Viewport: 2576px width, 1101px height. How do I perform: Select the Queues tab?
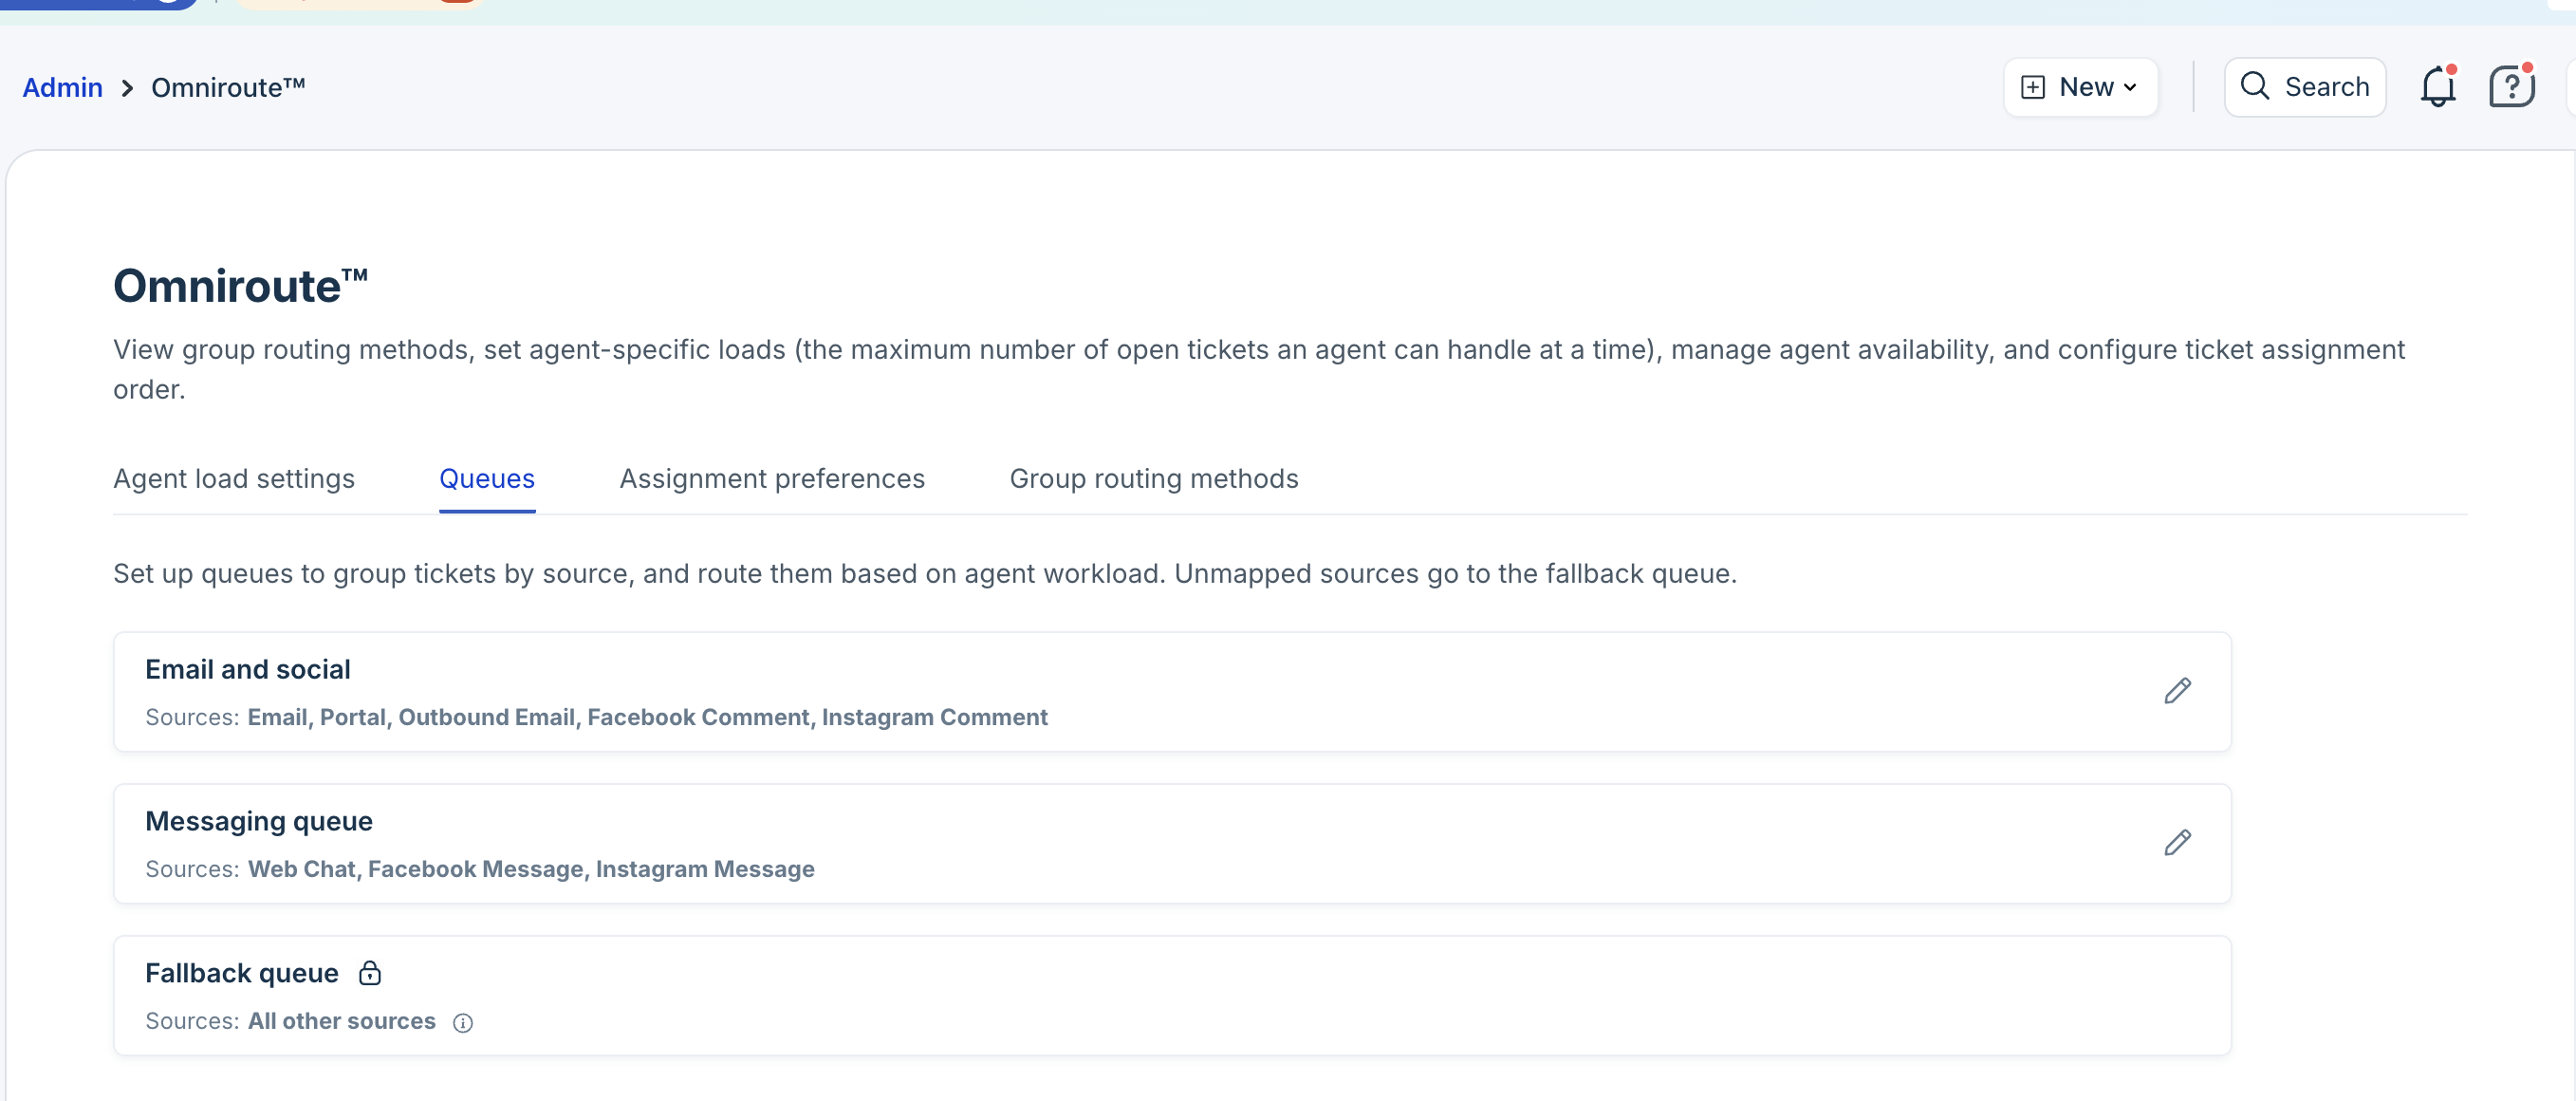tap(487, 479)
